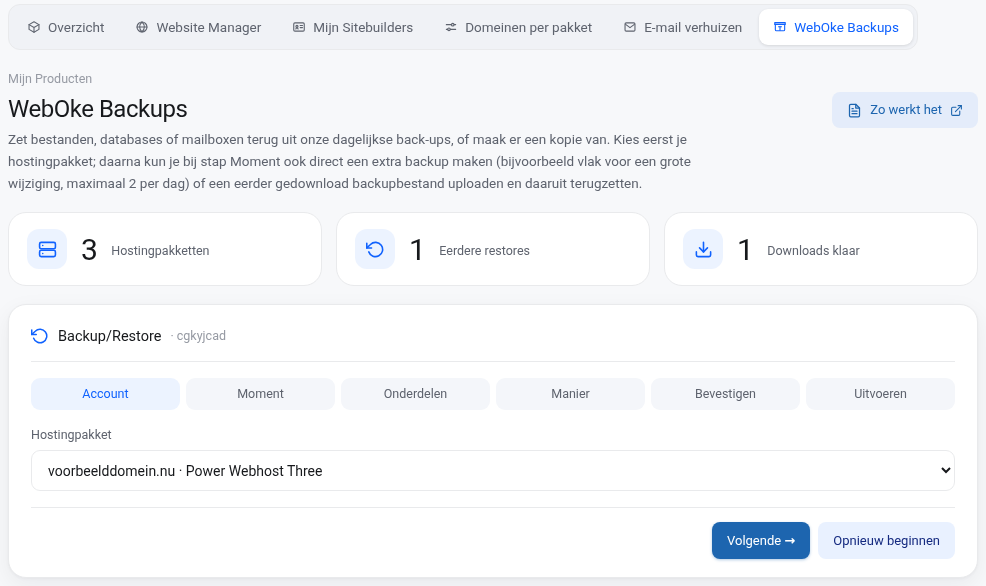Click the sliders icon beside Domeinen per pakket
This screenshot has width=986, height=586.
451,27
